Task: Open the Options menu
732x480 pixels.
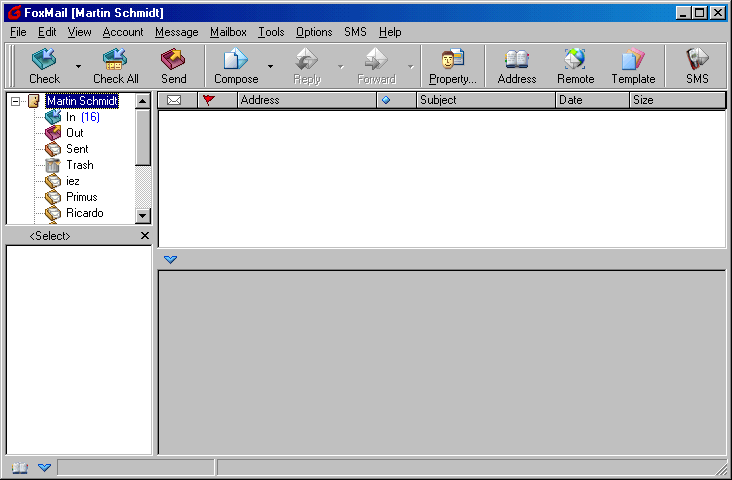Action: point(314,32)
